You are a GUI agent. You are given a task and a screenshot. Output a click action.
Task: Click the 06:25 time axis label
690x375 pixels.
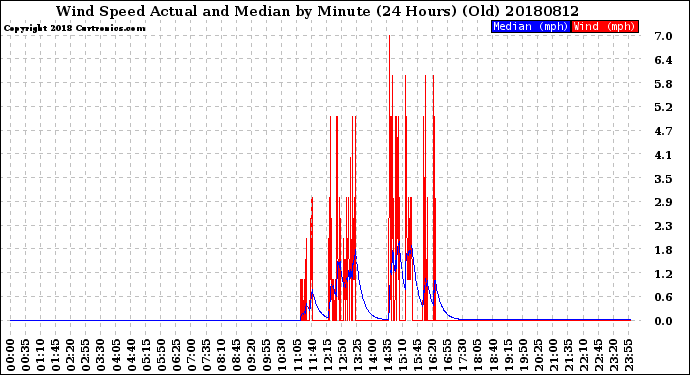[176, 355]
